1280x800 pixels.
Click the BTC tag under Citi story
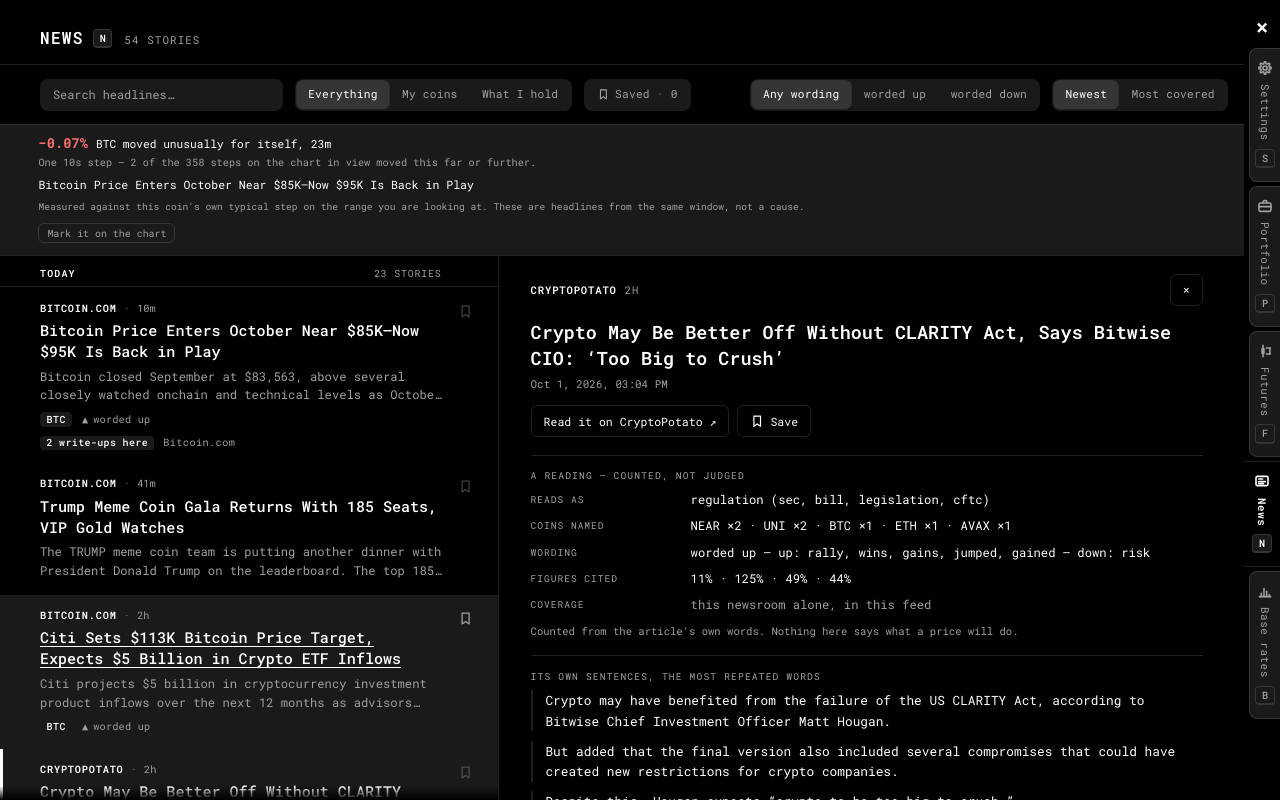(56, 727)
